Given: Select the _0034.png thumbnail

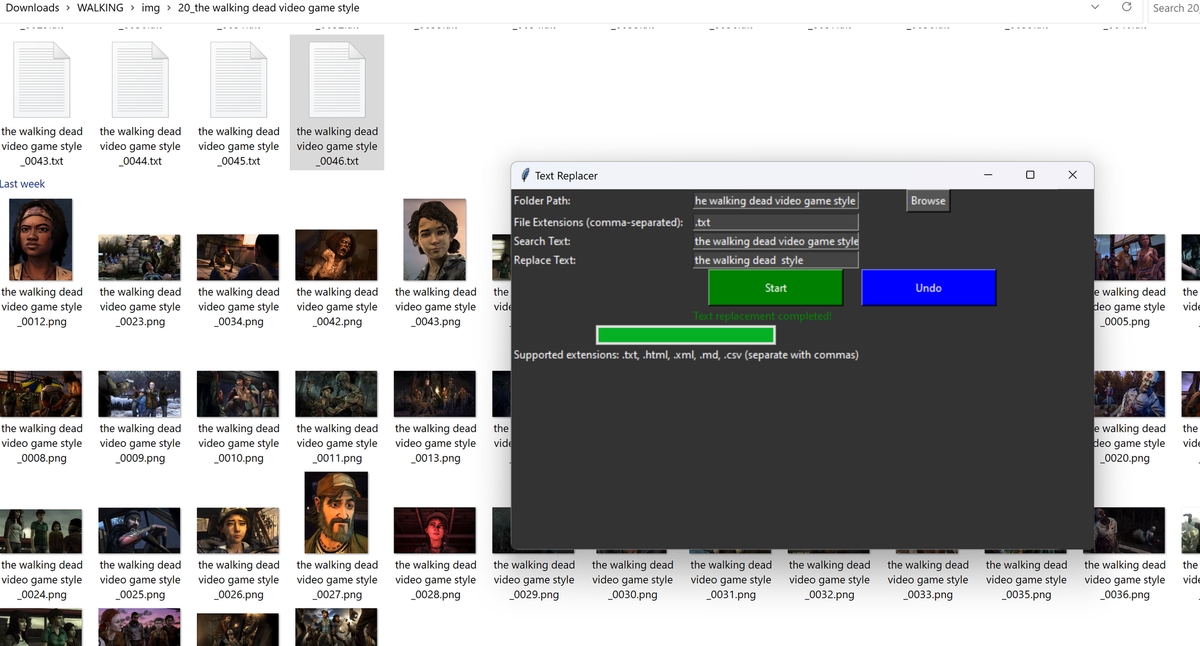Looking at the screenshot, I should (x=239, y=257).
